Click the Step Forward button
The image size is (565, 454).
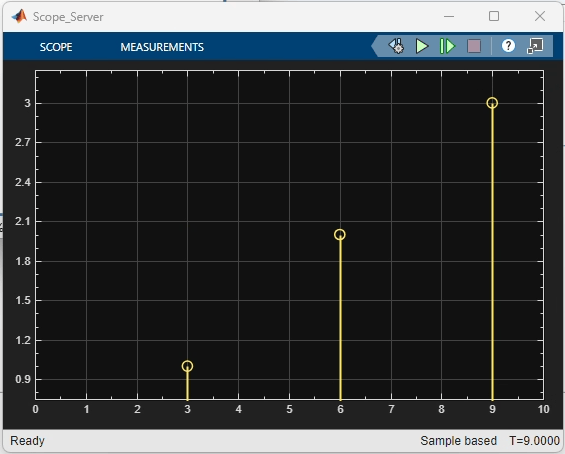(447, 46)
